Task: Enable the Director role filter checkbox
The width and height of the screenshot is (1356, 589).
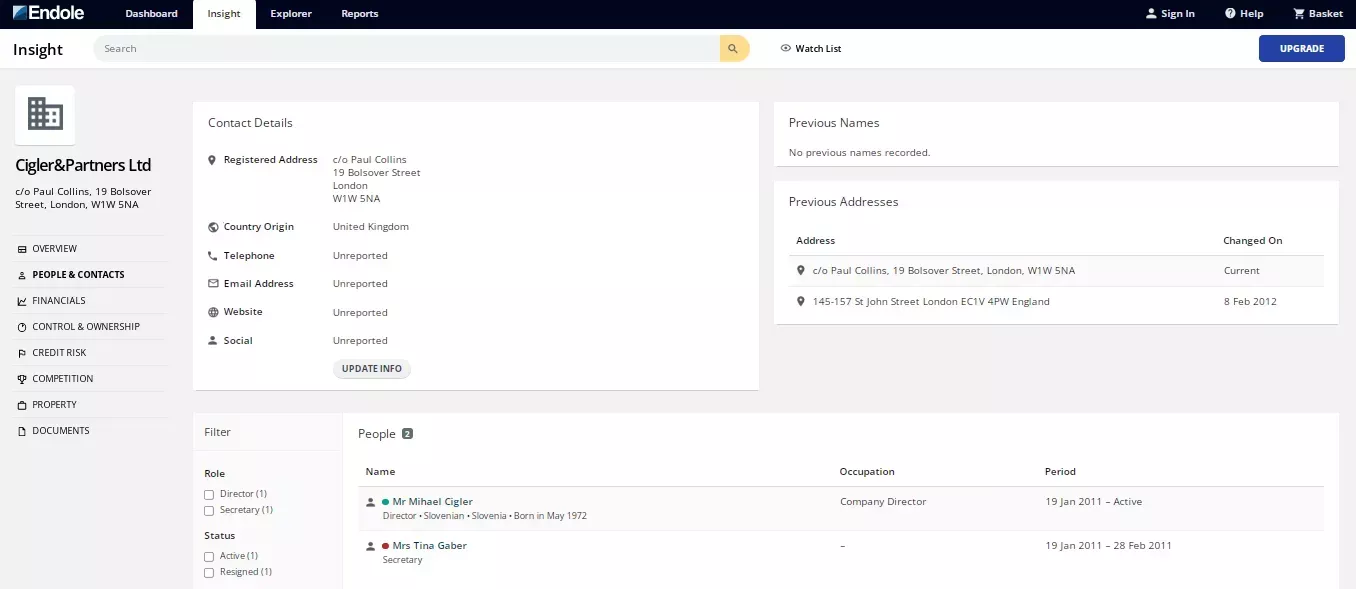Action: 209,494
